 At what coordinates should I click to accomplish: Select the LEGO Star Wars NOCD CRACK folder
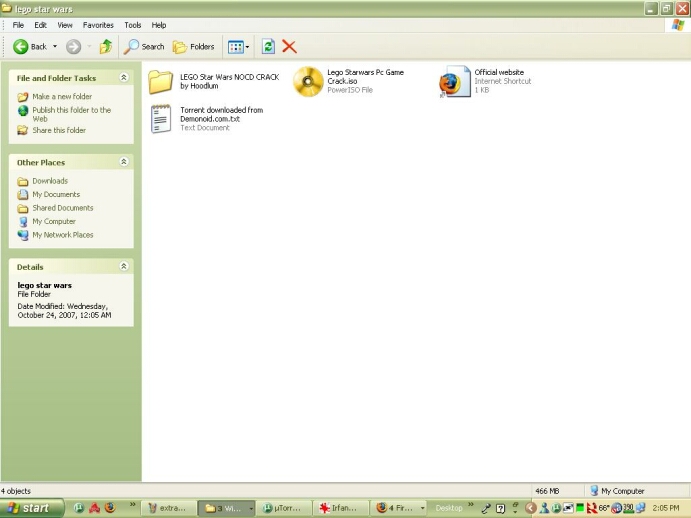161,81
